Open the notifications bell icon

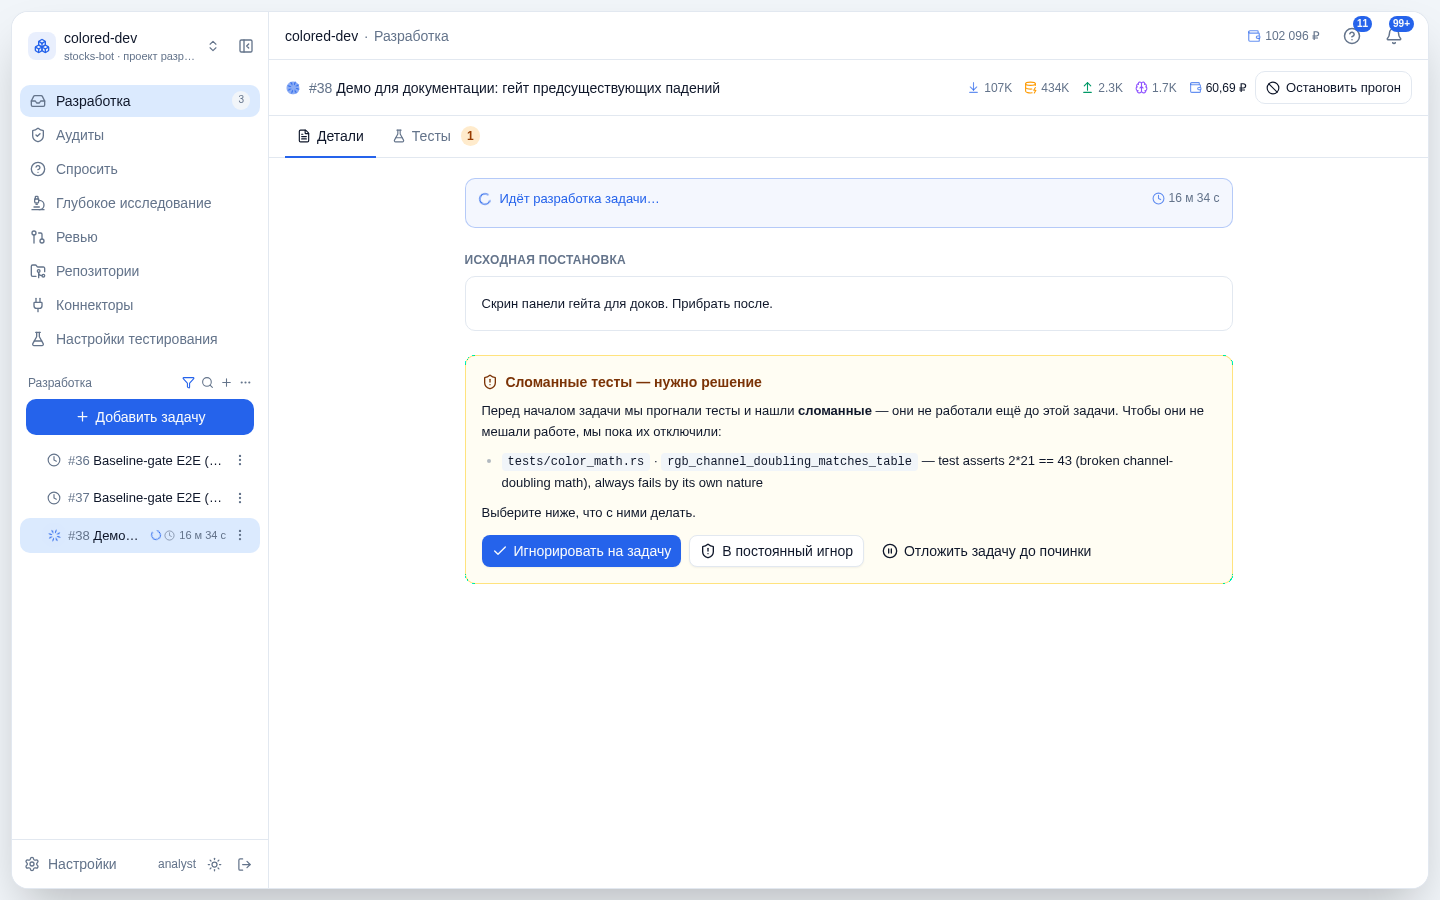click(1394, 36)
